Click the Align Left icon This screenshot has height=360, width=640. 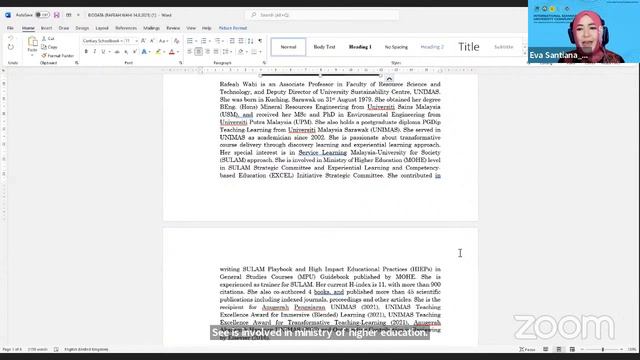[190, 52]
